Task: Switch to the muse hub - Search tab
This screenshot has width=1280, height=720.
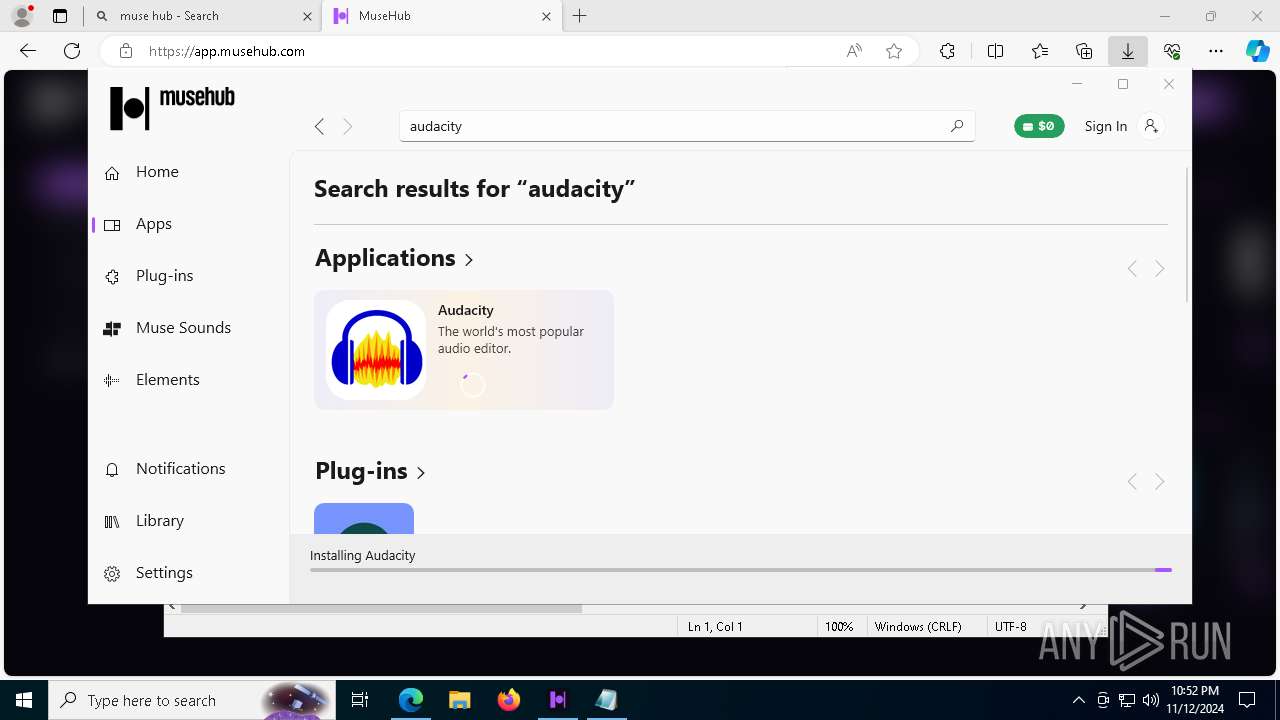Action: (201, 16)
